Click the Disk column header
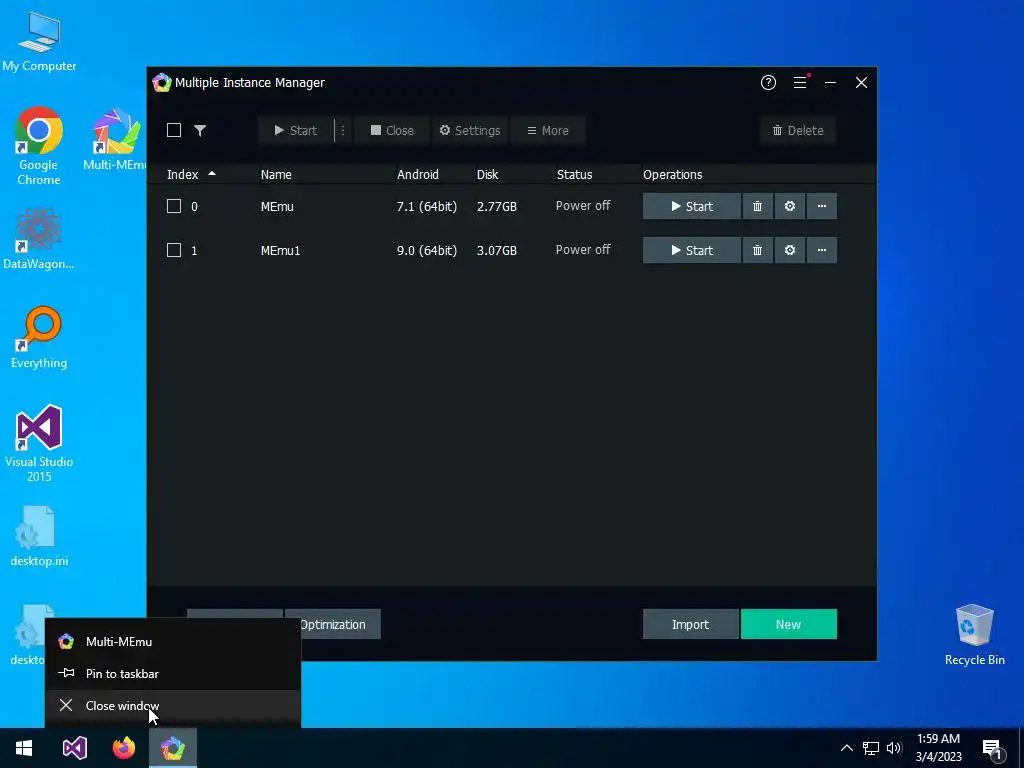The image size is (1024, 768). point(487,174)
